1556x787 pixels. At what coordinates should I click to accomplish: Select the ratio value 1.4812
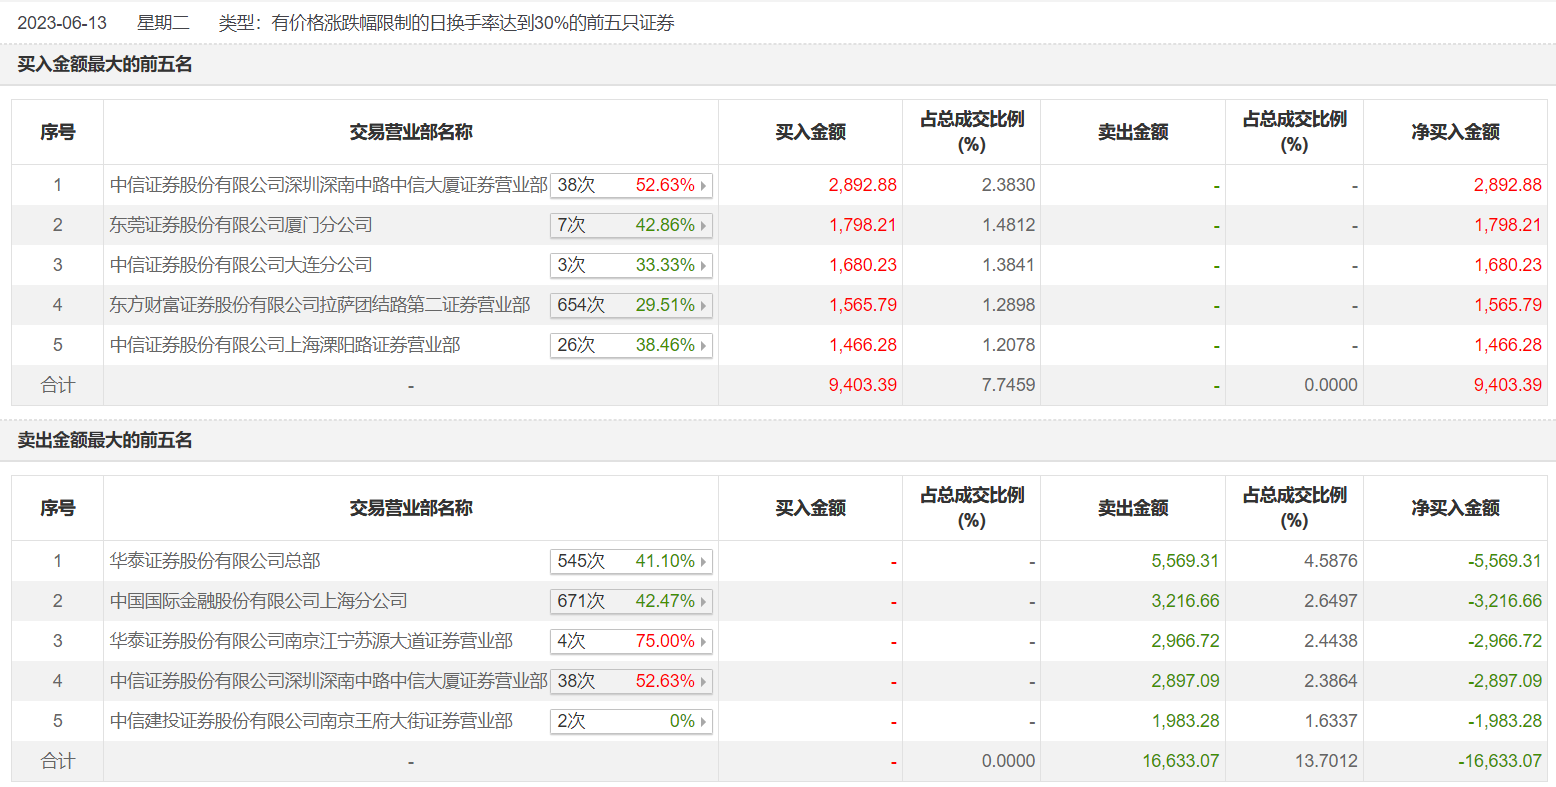pos(1008,225)
